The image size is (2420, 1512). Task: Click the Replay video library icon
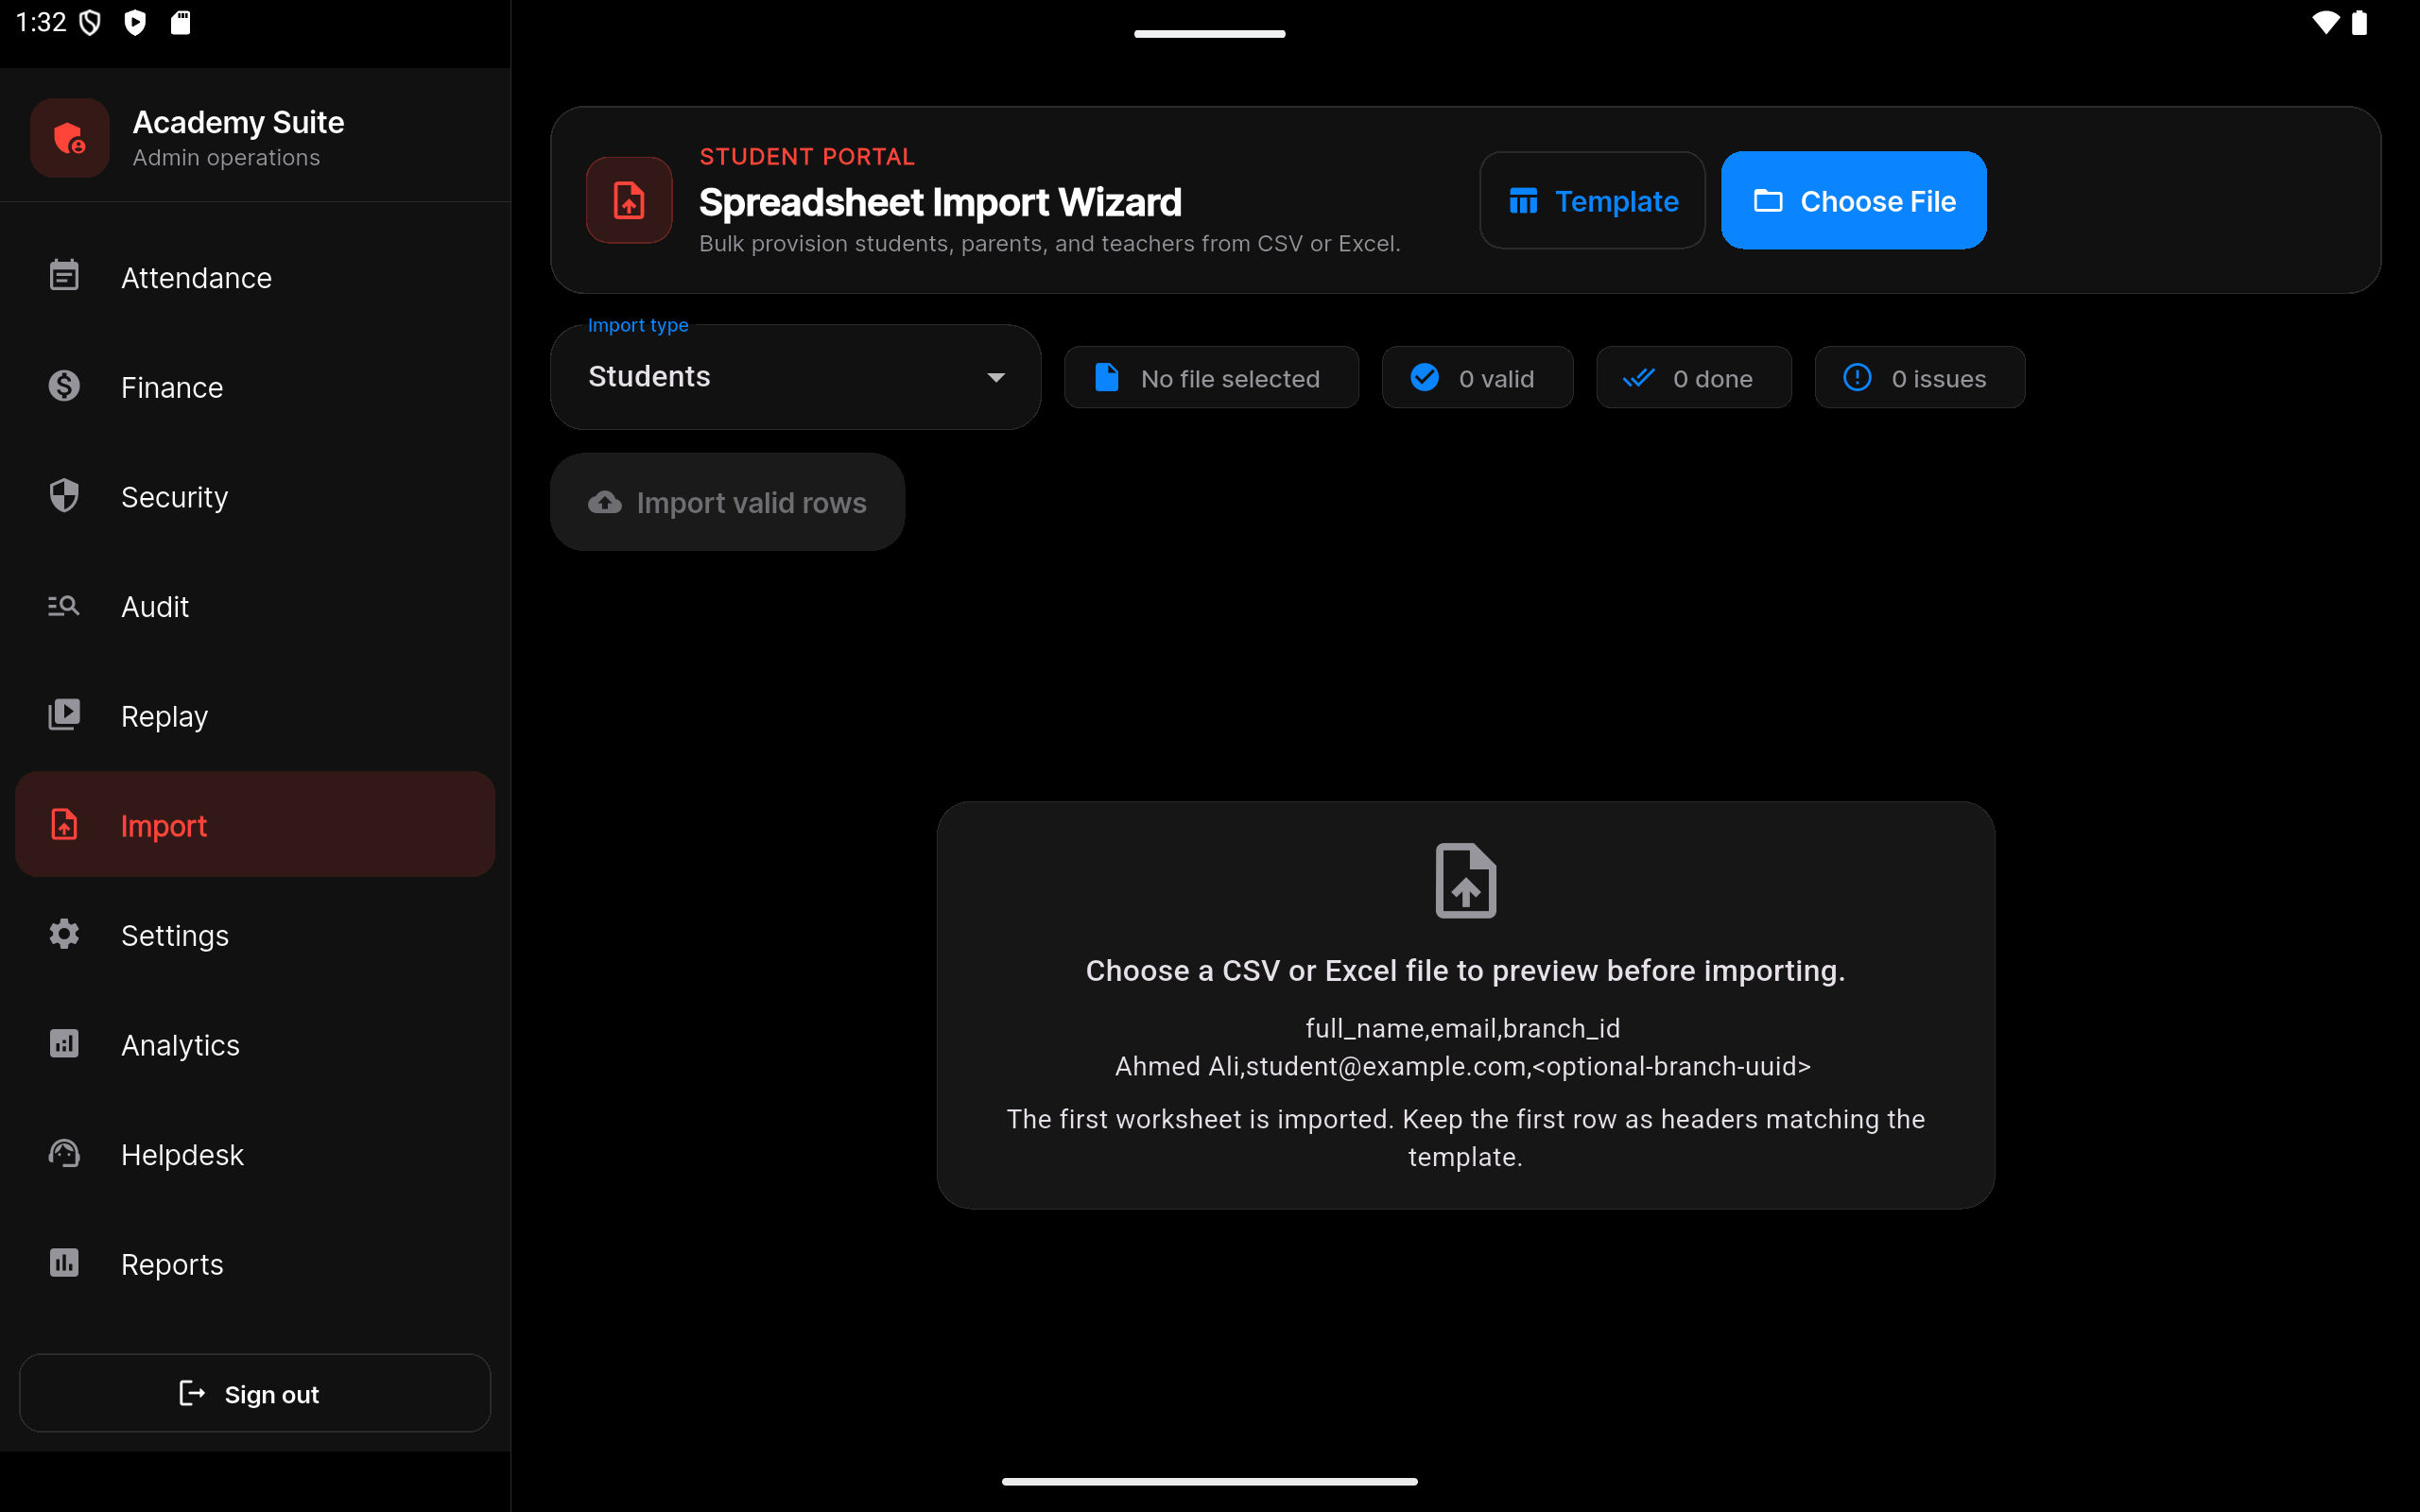(64, 715)
